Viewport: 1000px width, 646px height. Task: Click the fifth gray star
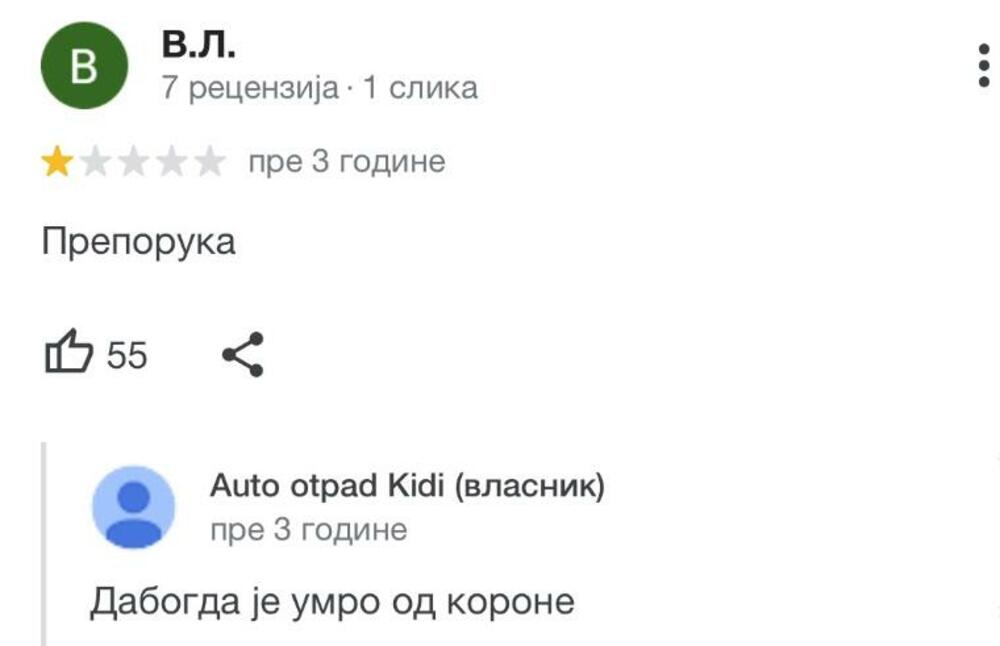click(210, 161)
